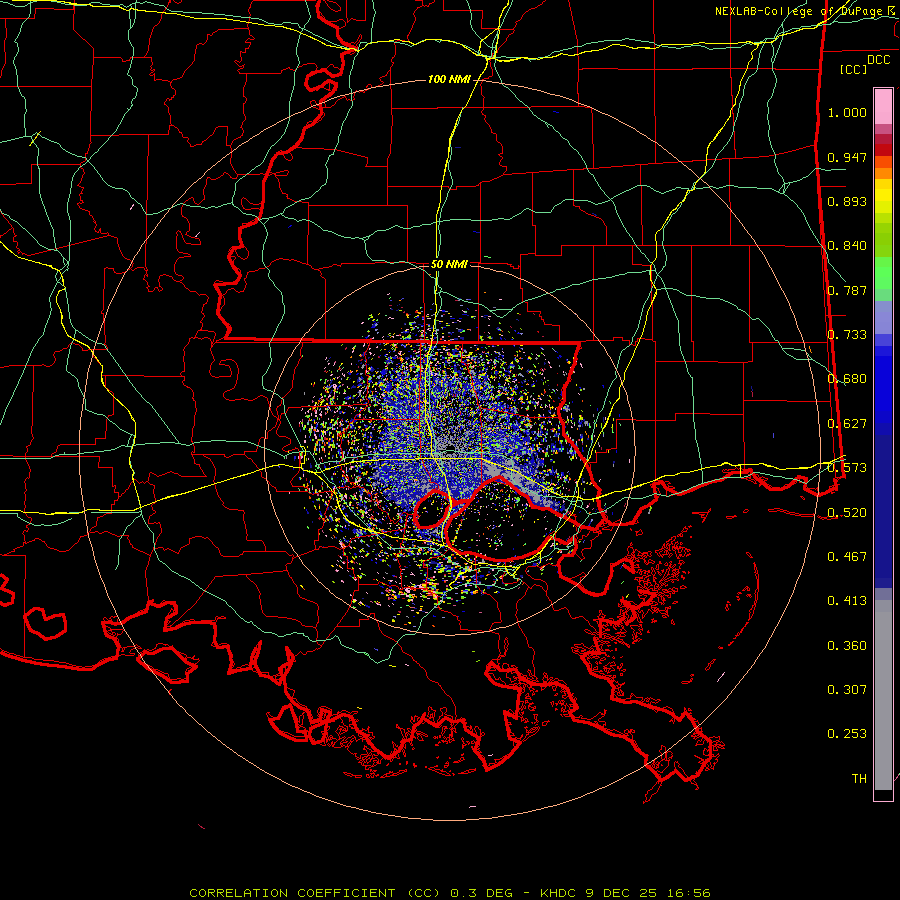Click the 0.573 legend value
The width and height of the screenshot is (900, 900).
click(847, 468)
